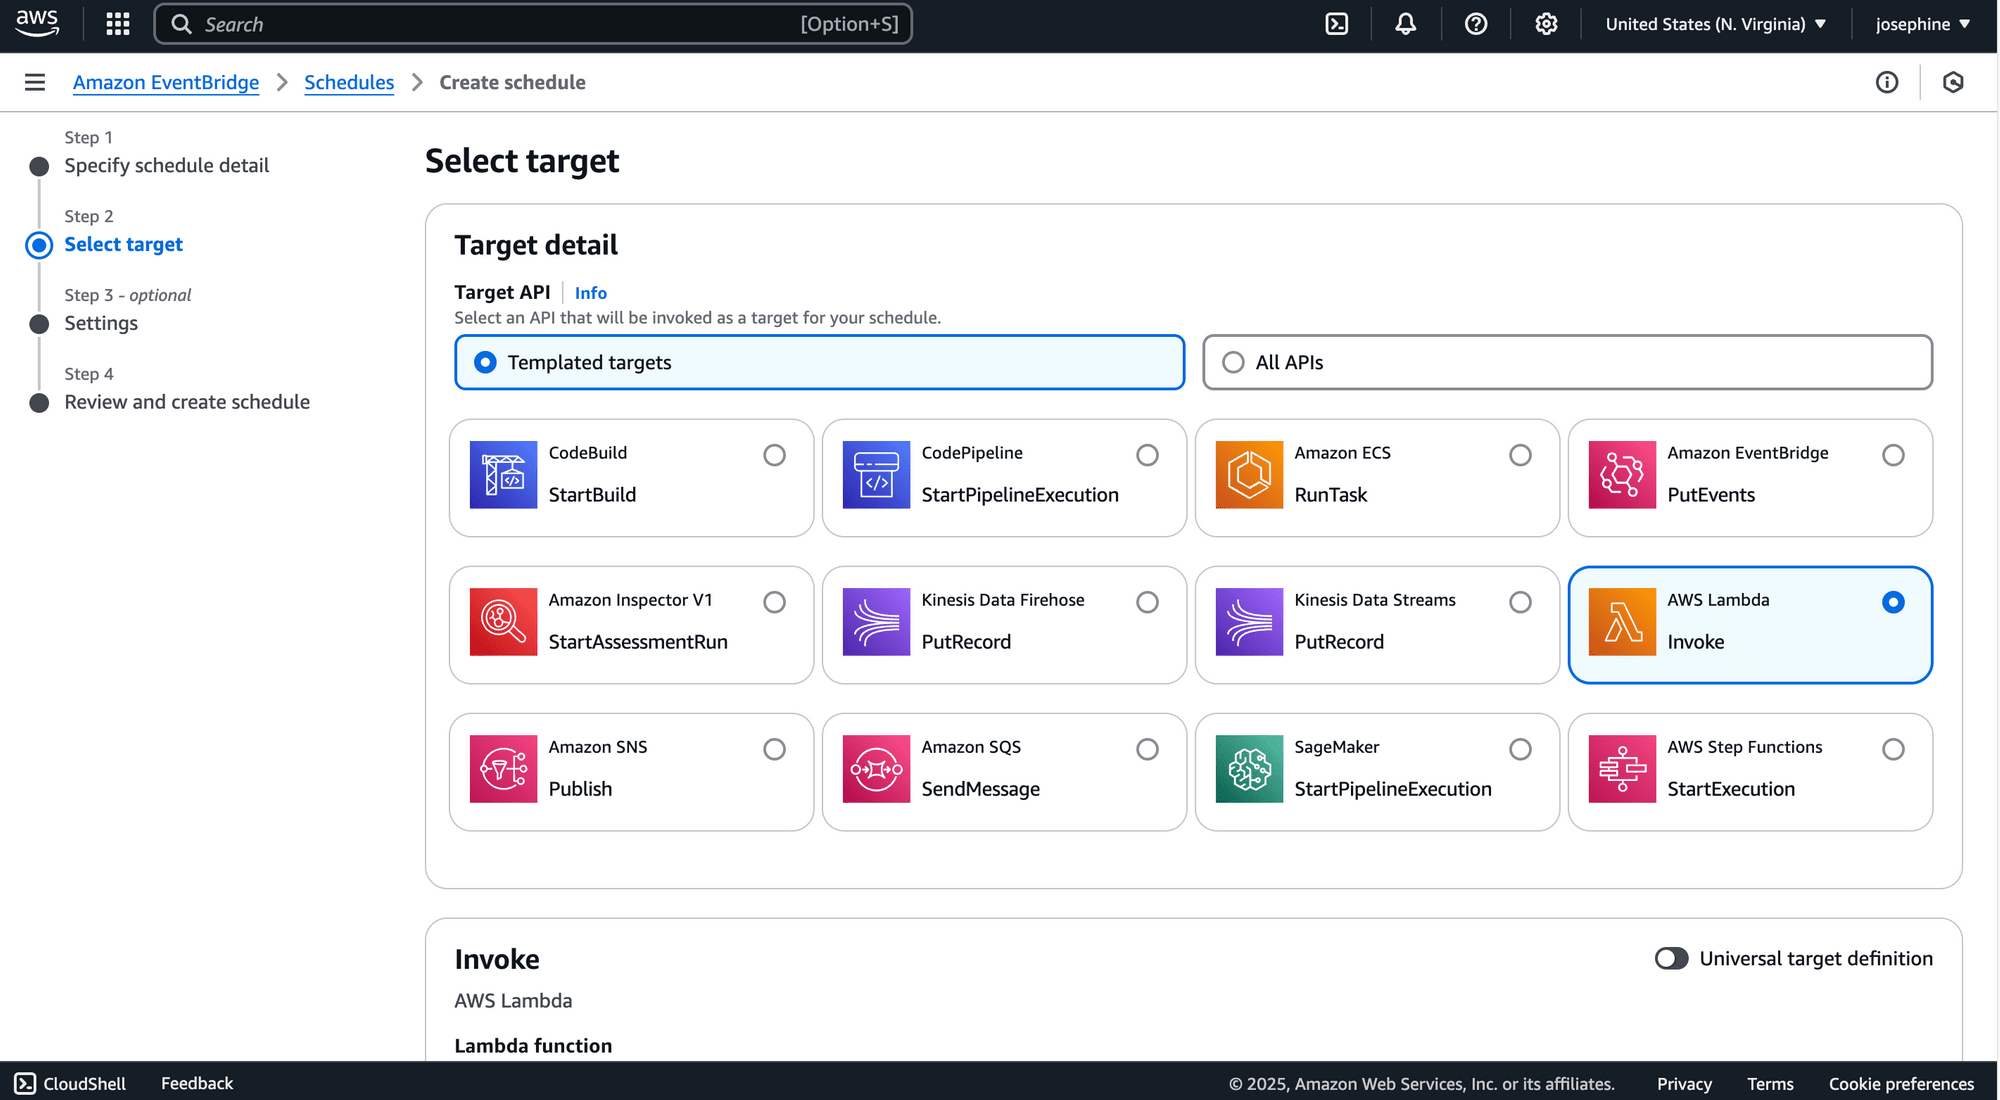2000x1100 pixels.
Task: Open the Terms link in footer
Action: point(1770,1084)
